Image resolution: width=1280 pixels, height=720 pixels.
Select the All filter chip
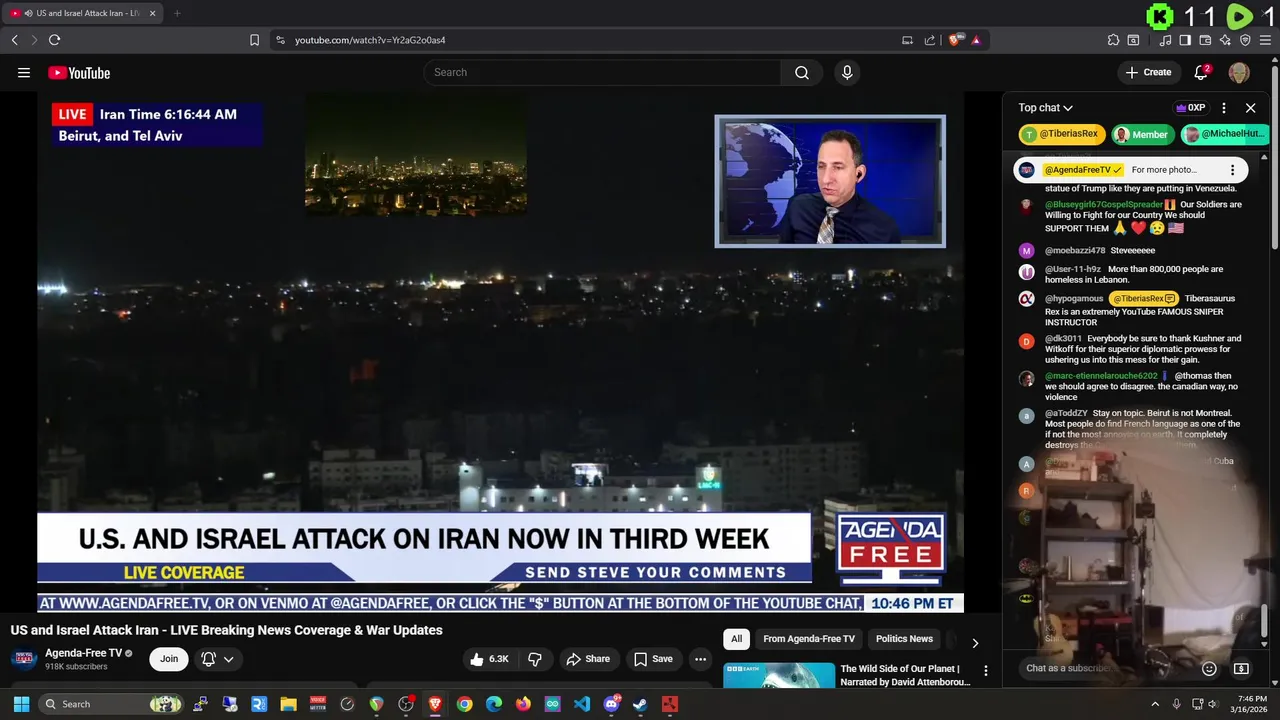pos(736,639)
